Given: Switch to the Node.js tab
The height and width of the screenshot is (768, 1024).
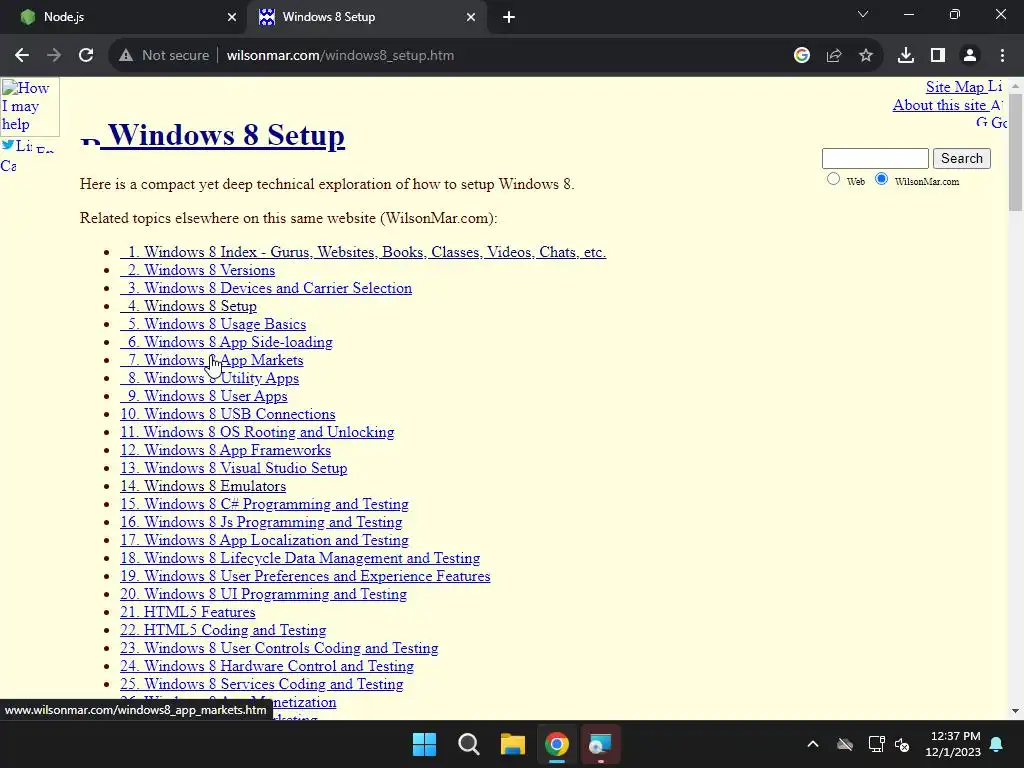Looking at the screenshot, I should point(123,17).
